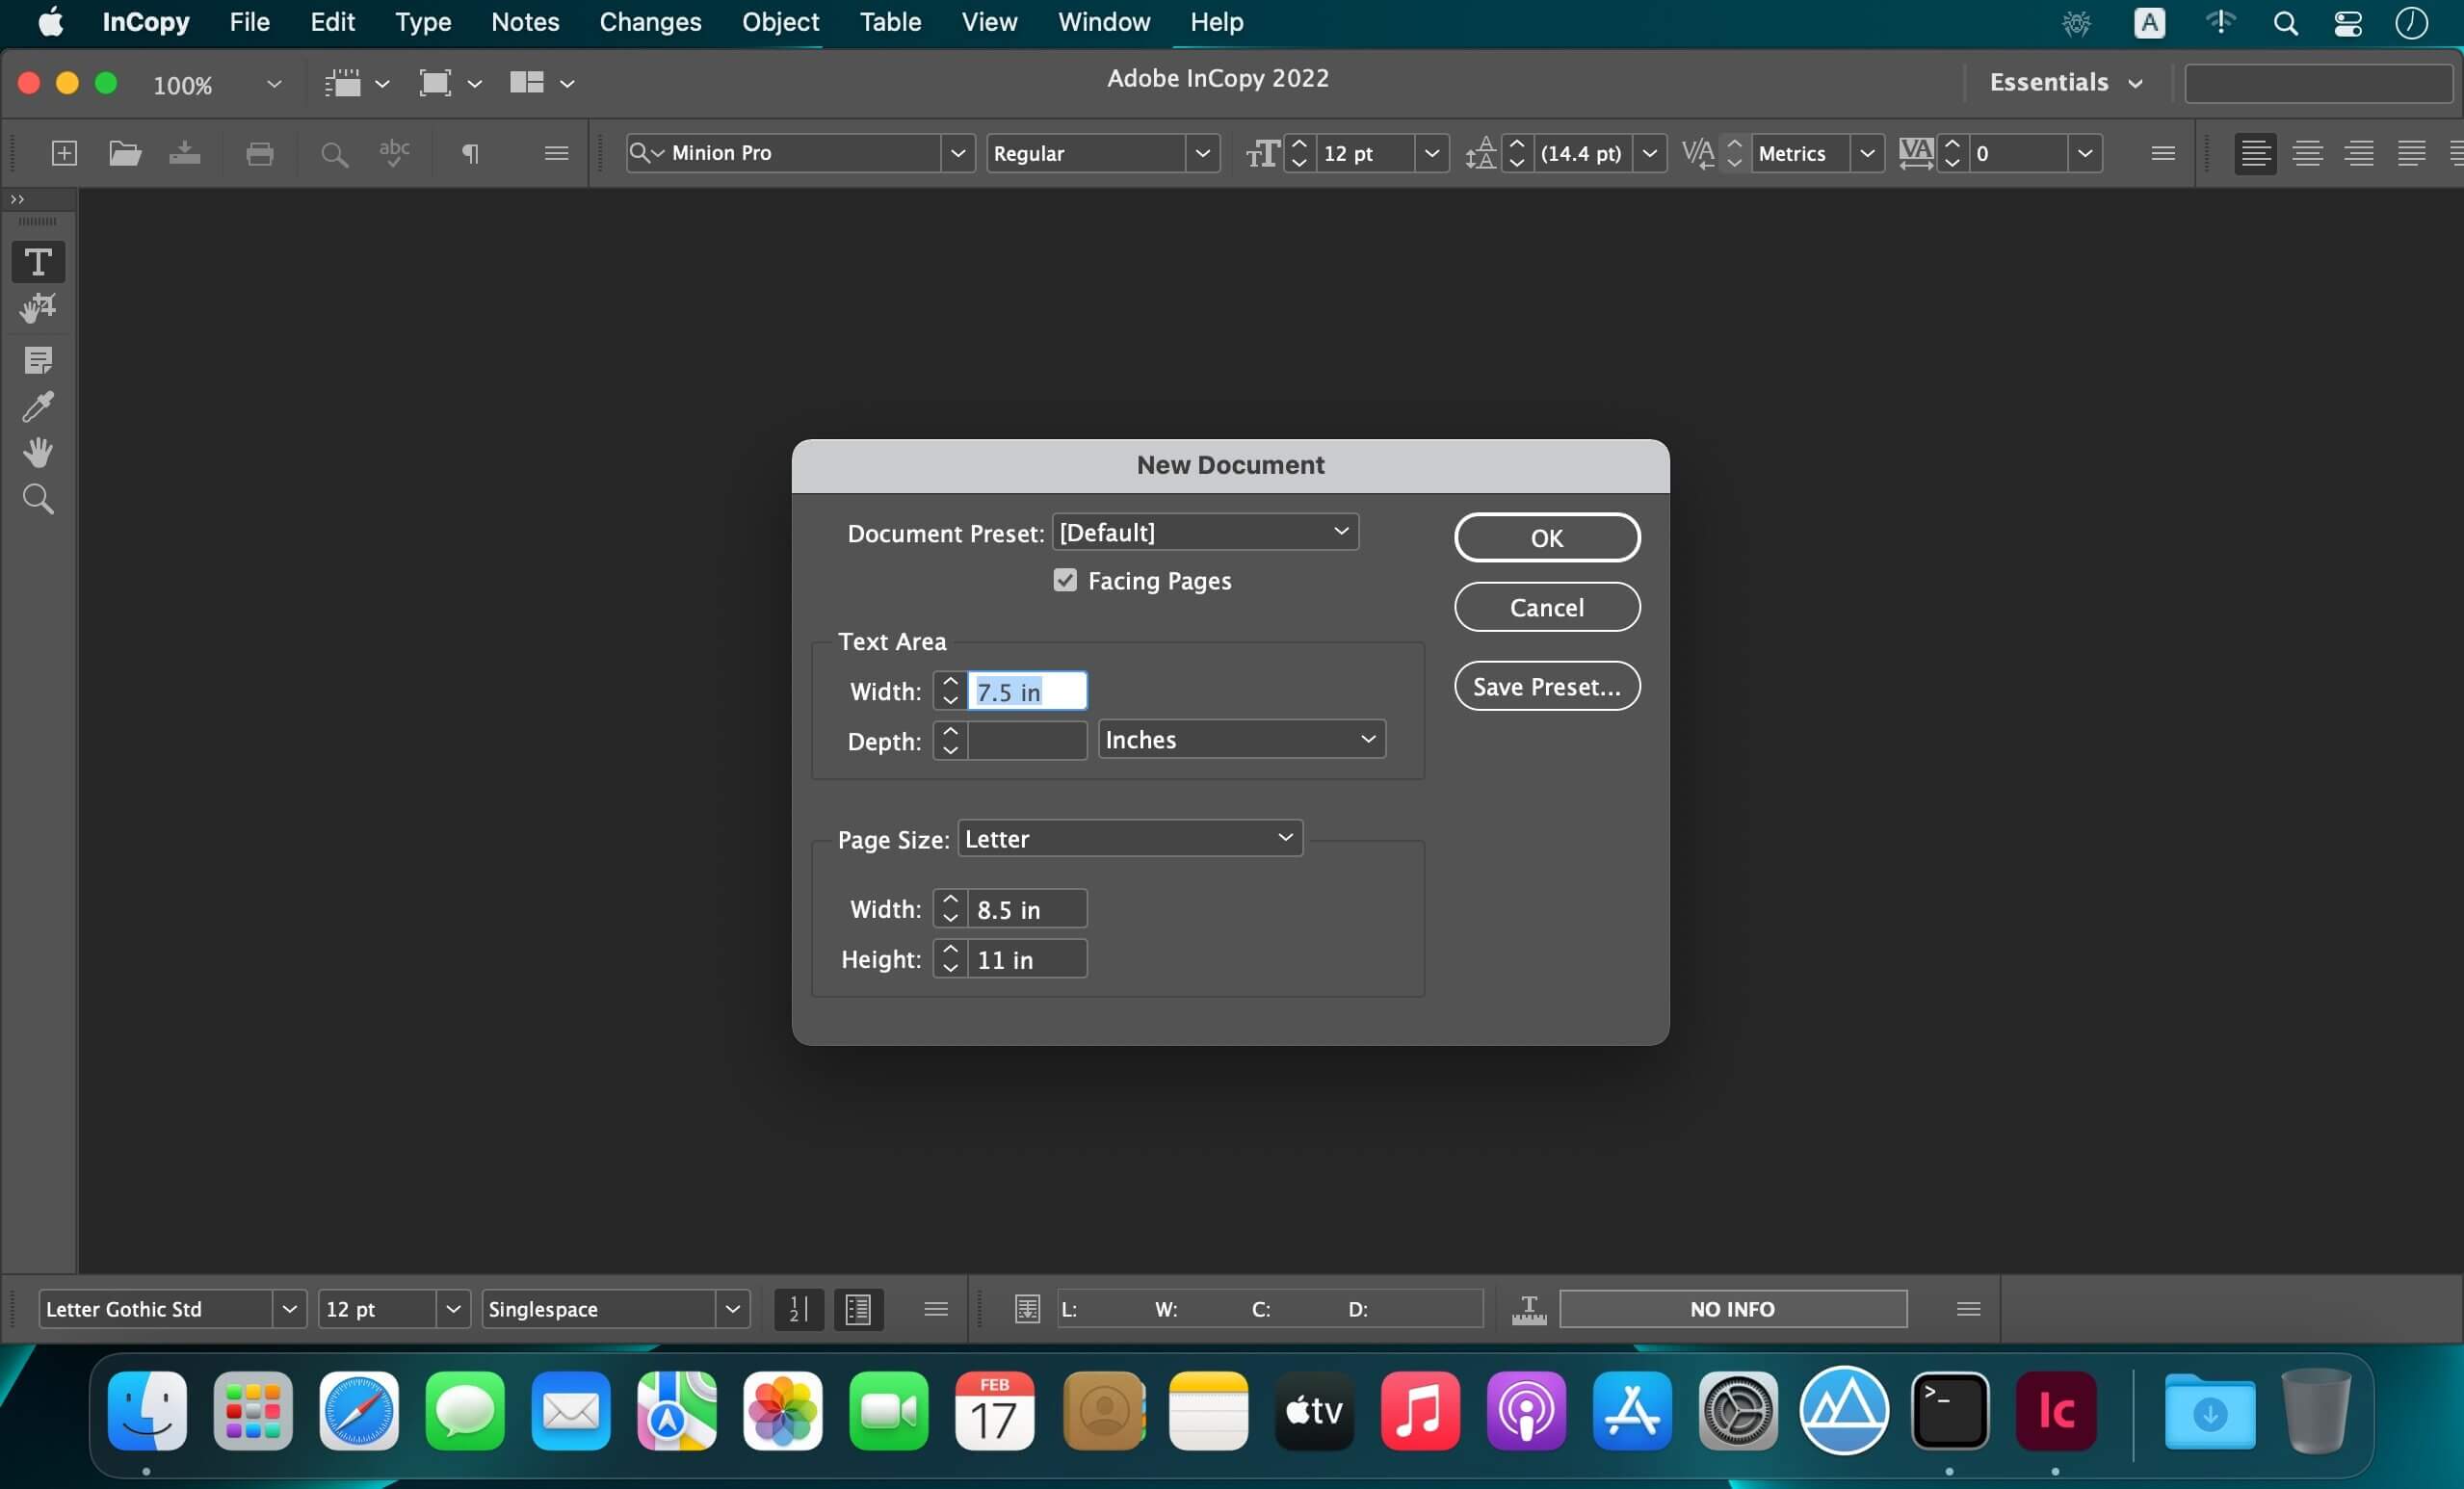Click the Save Preset button
Image resolution: width=2464 pixels, height=1489 pixels.
click(1547, 685)
